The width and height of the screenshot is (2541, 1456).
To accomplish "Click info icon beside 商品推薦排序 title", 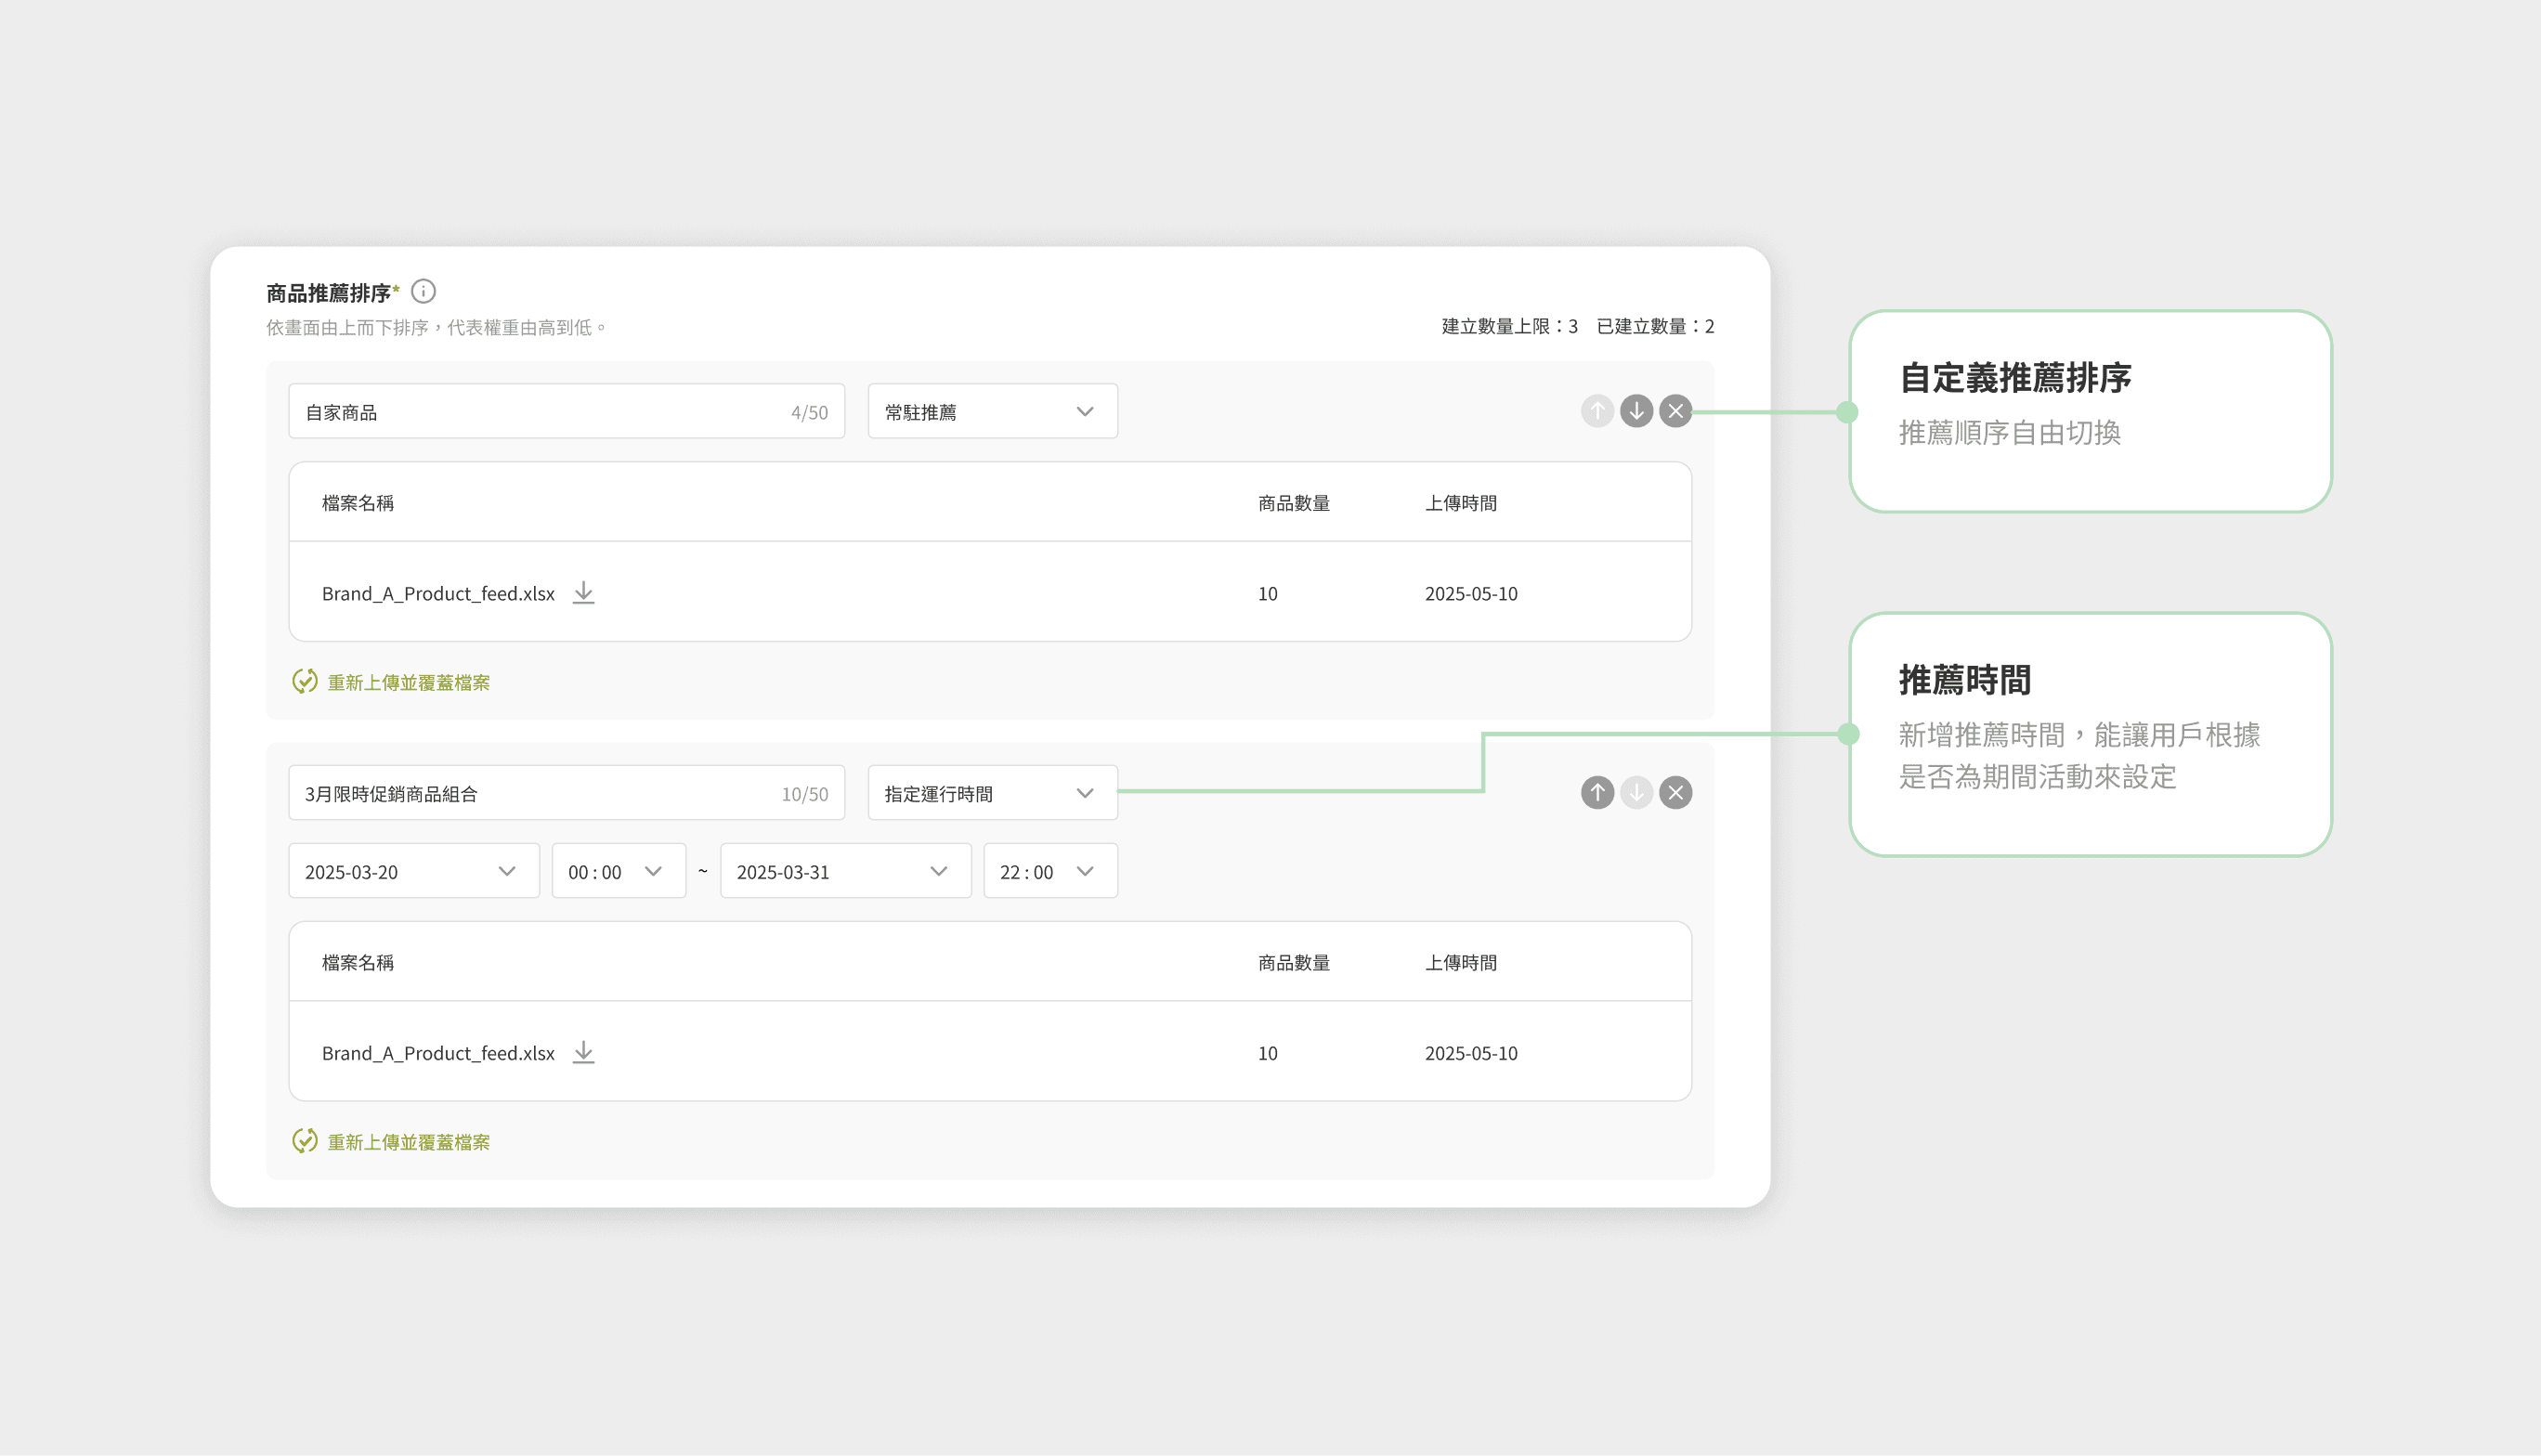I will pyautogui.click(x=423, y=291).
